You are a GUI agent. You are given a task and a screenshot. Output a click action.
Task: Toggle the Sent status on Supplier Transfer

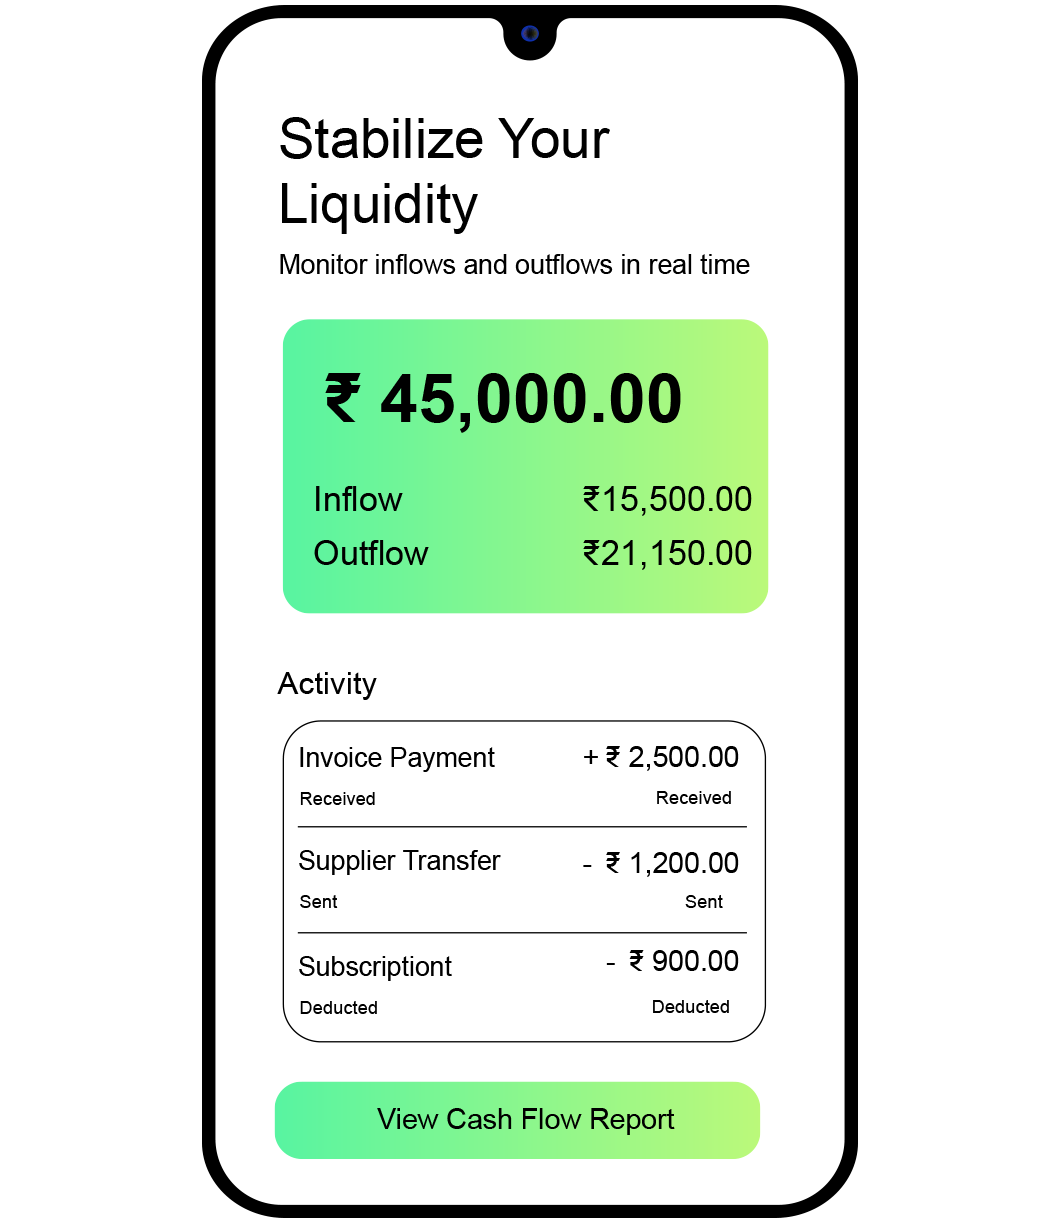704,901
